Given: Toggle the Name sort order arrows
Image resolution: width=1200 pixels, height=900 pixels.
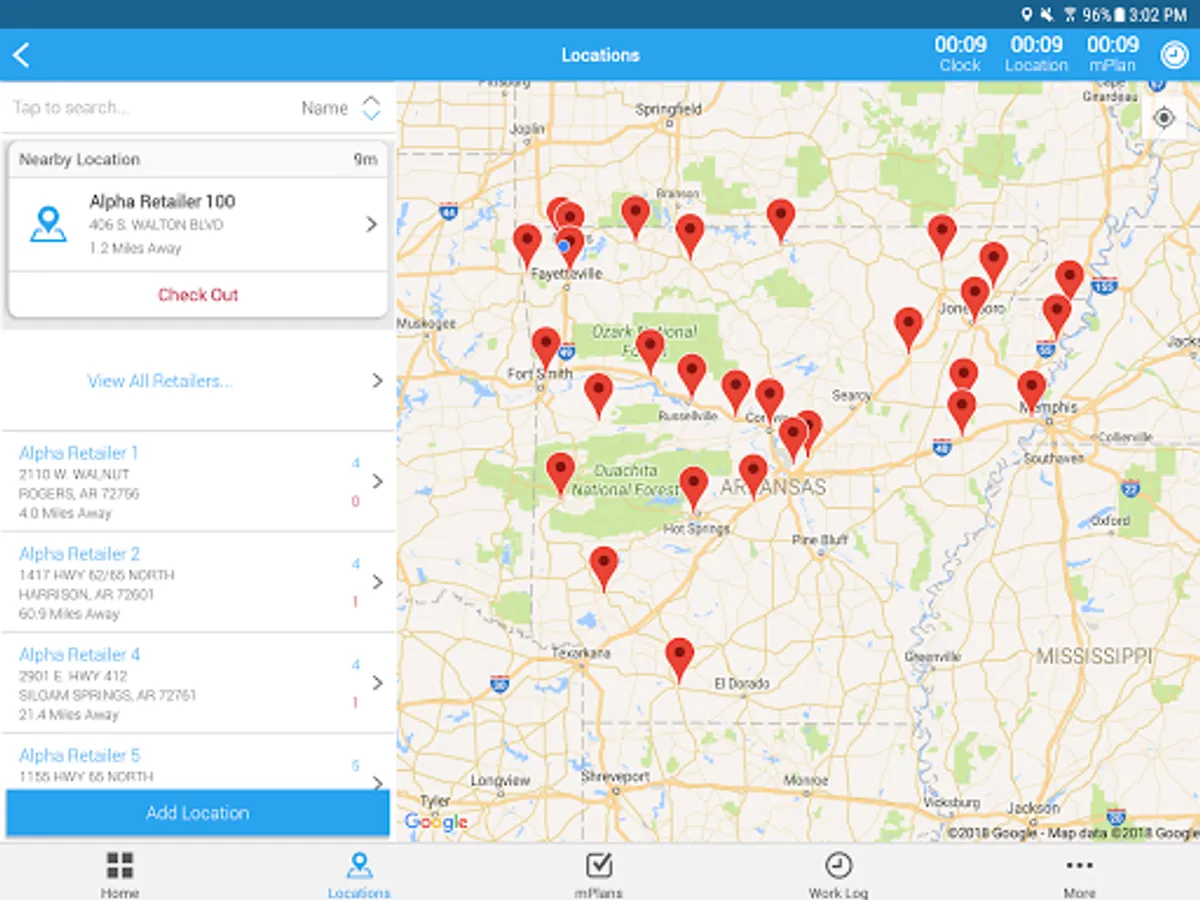Looking at the screenshot, I should pos(371,108).
